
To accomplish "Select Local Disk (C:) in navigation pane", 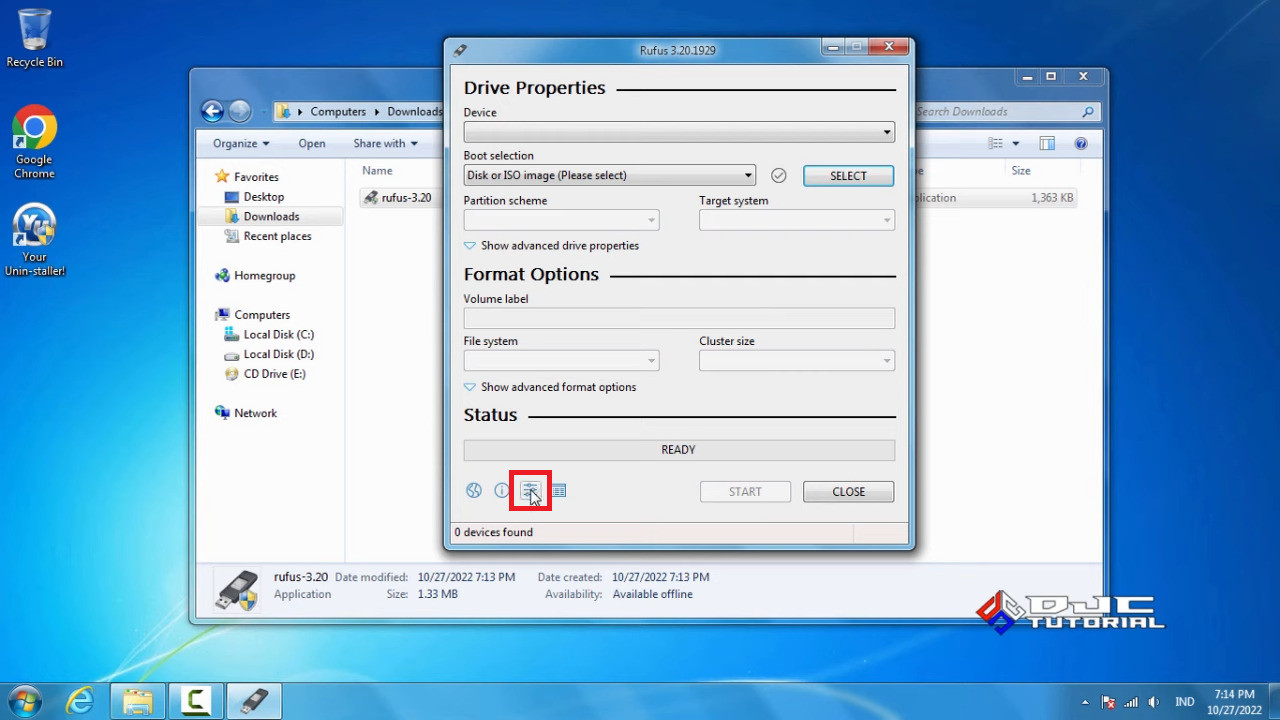I will (269, 335).
